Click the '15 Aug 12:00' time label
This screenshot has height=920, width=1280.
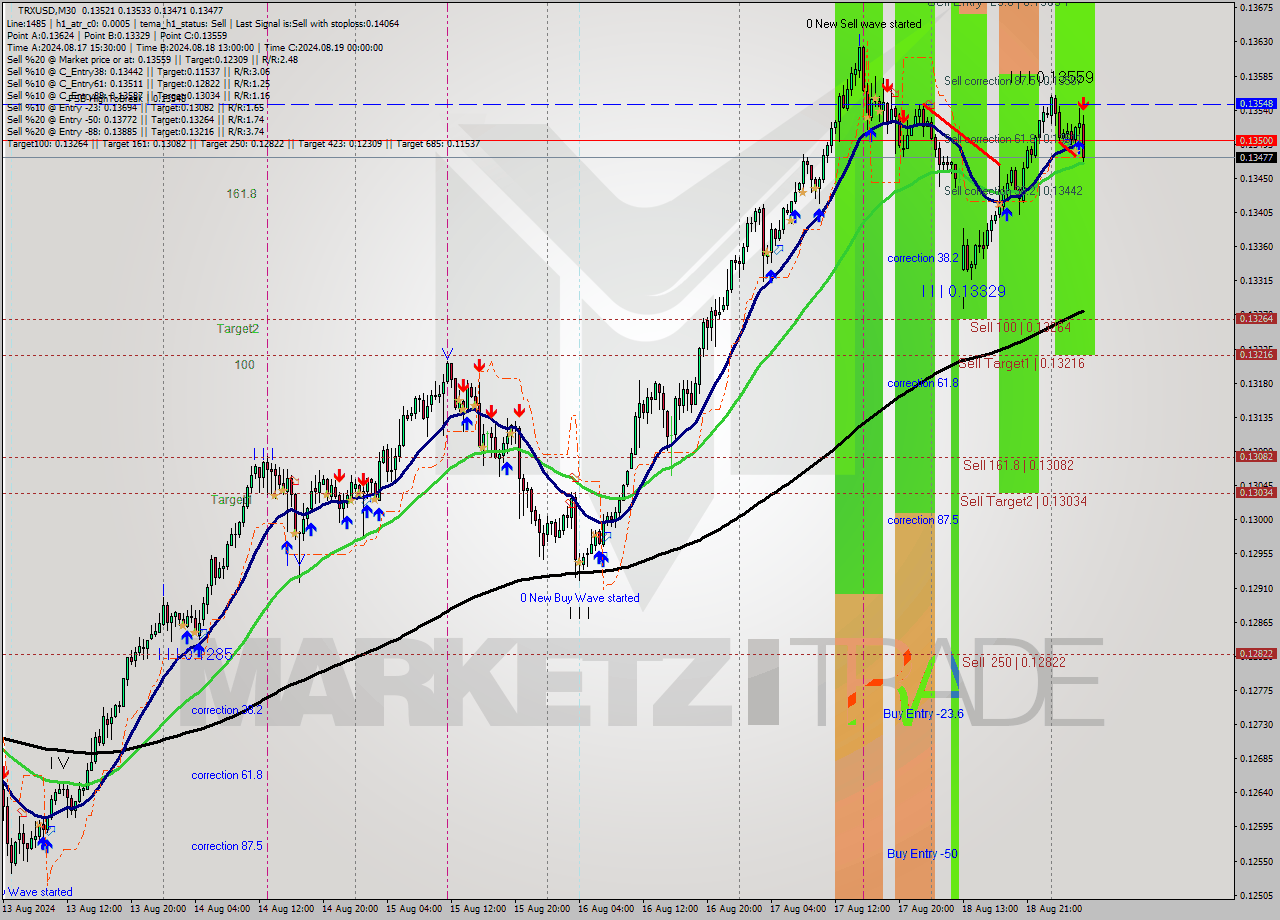pyautogui.click(x=478, y=909)
